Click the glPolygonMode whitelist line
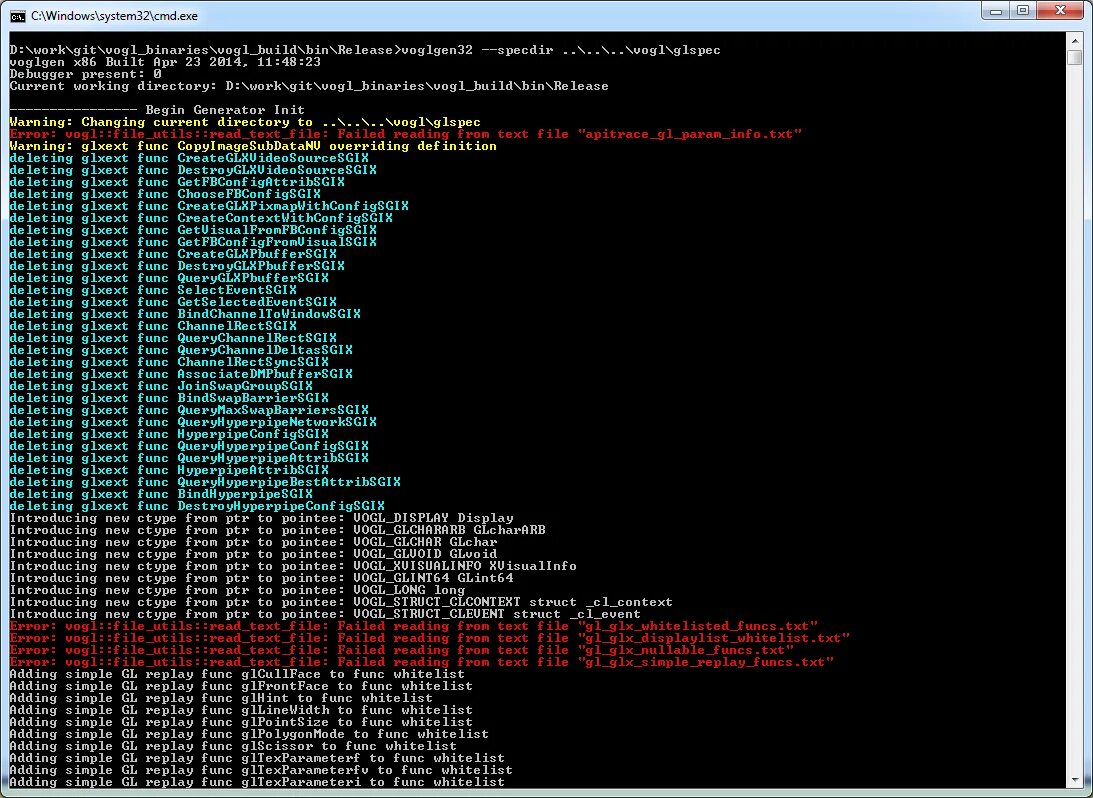Screen dimensions: 1093x798 [x=249, y=733]
